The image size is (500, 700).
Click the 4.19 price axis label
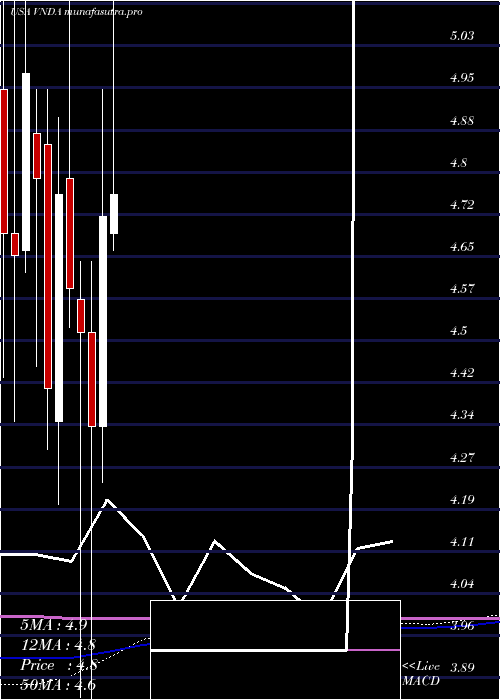[462, 499]
